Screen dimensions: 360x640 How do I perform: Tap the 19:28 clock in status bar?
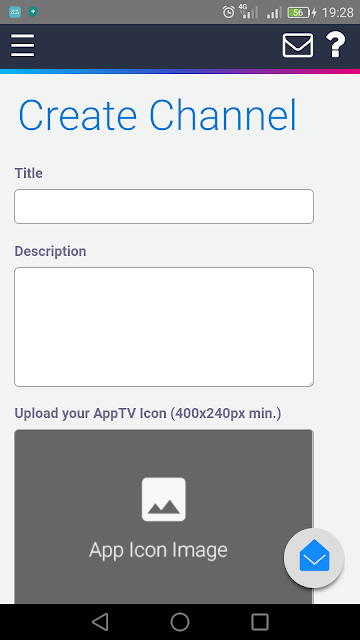pyautogui.click(x=338, y=13)
